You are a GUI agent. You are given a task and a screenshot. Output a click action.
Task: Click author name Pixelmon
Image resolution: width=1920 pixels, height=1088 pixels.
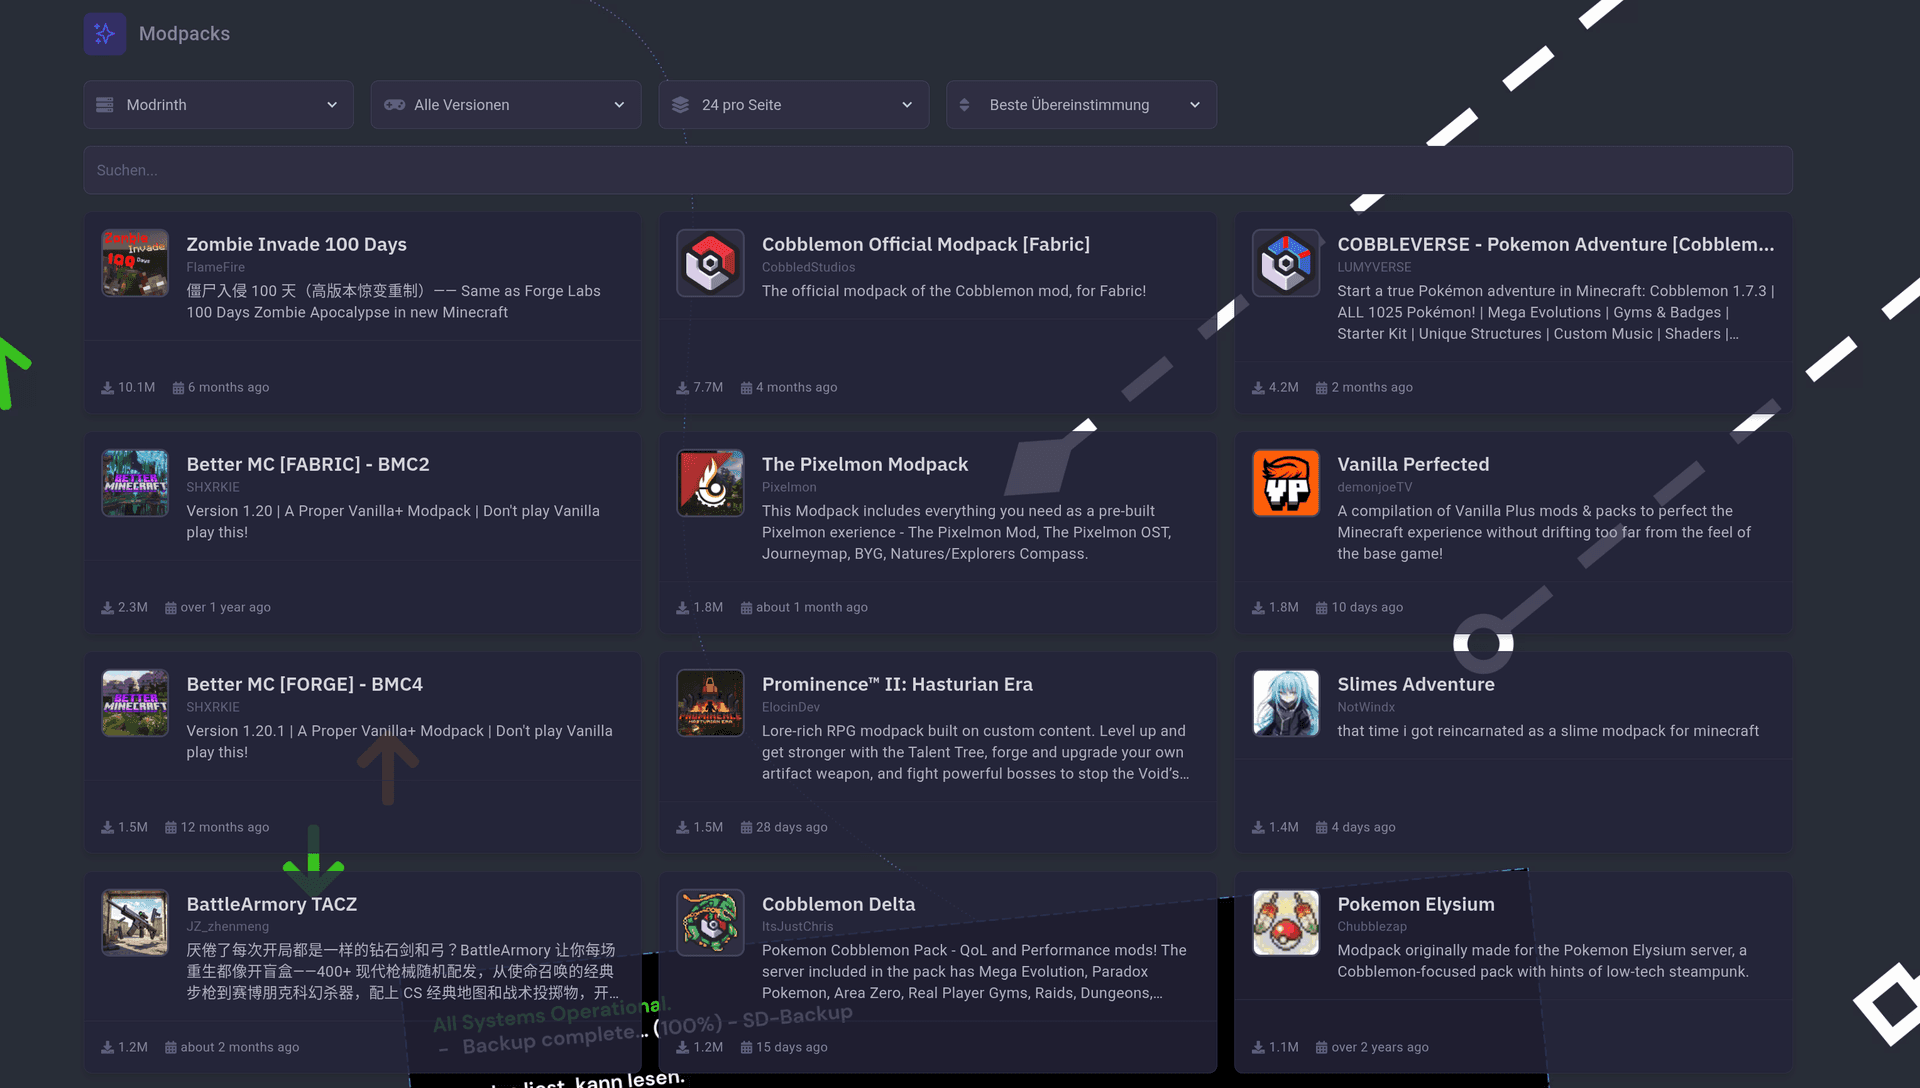point(789,487)
